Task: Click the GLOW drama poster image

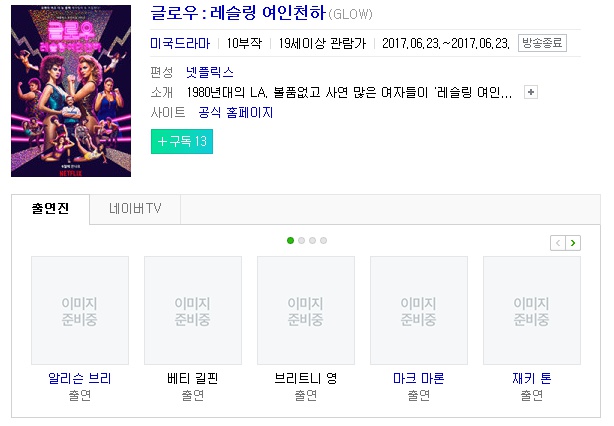Action: pyautogui.click(x=71, y=91)
